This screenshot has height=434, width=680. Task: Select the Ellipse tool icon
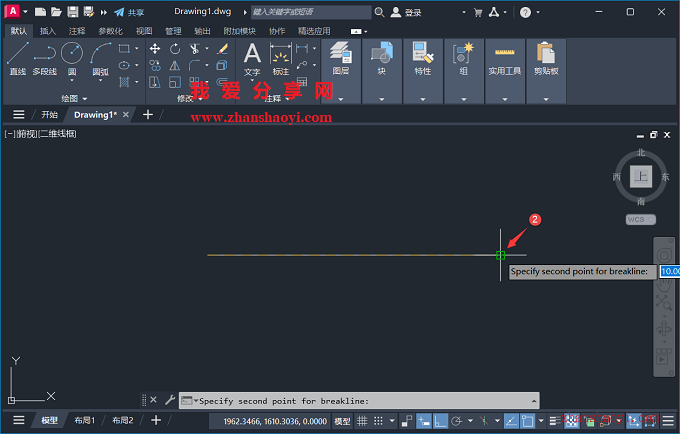124,65
